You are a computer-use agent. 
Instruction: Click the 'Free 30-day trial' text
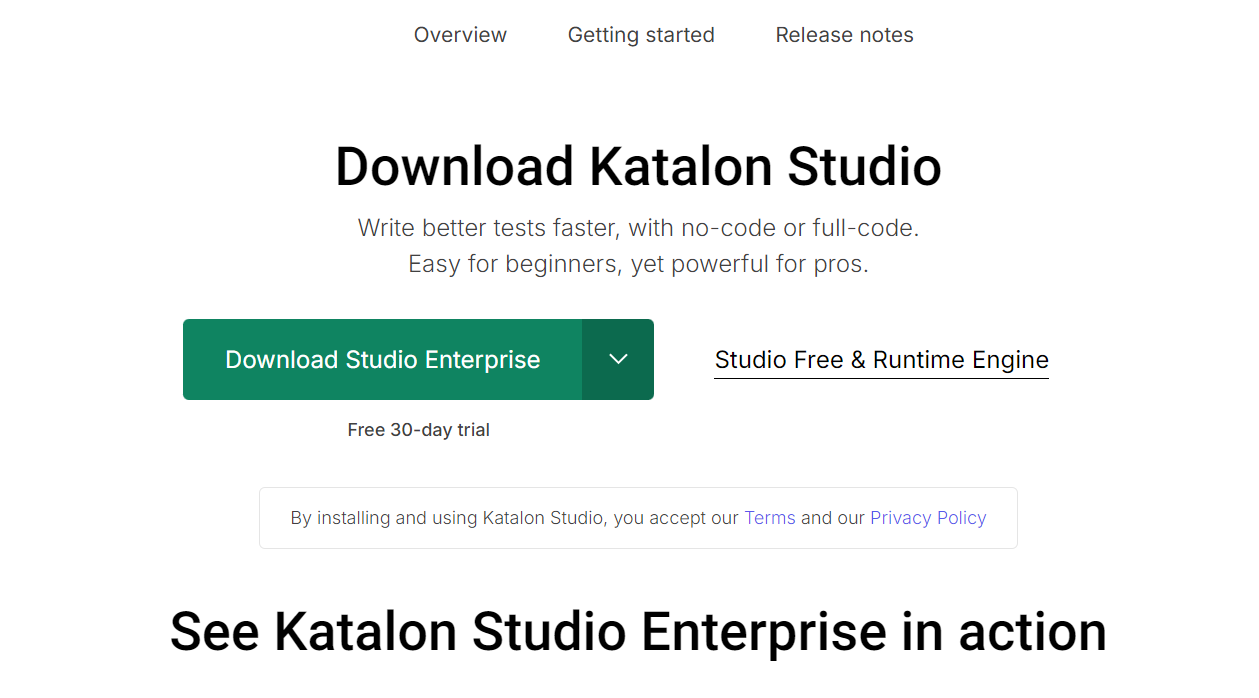tap(419, 430)
